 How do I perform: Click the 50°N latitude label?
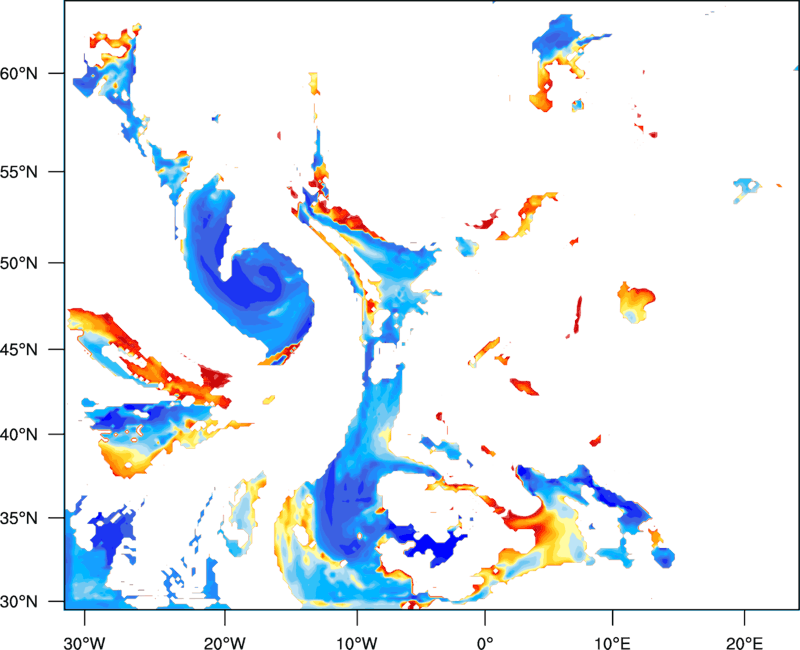[x=19, y=263]
